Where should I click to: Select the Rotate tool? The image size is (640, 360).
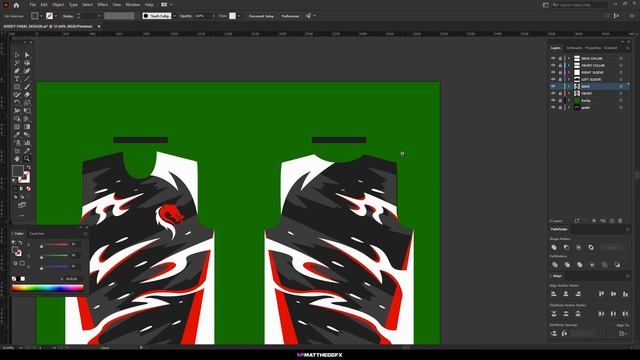17,103
